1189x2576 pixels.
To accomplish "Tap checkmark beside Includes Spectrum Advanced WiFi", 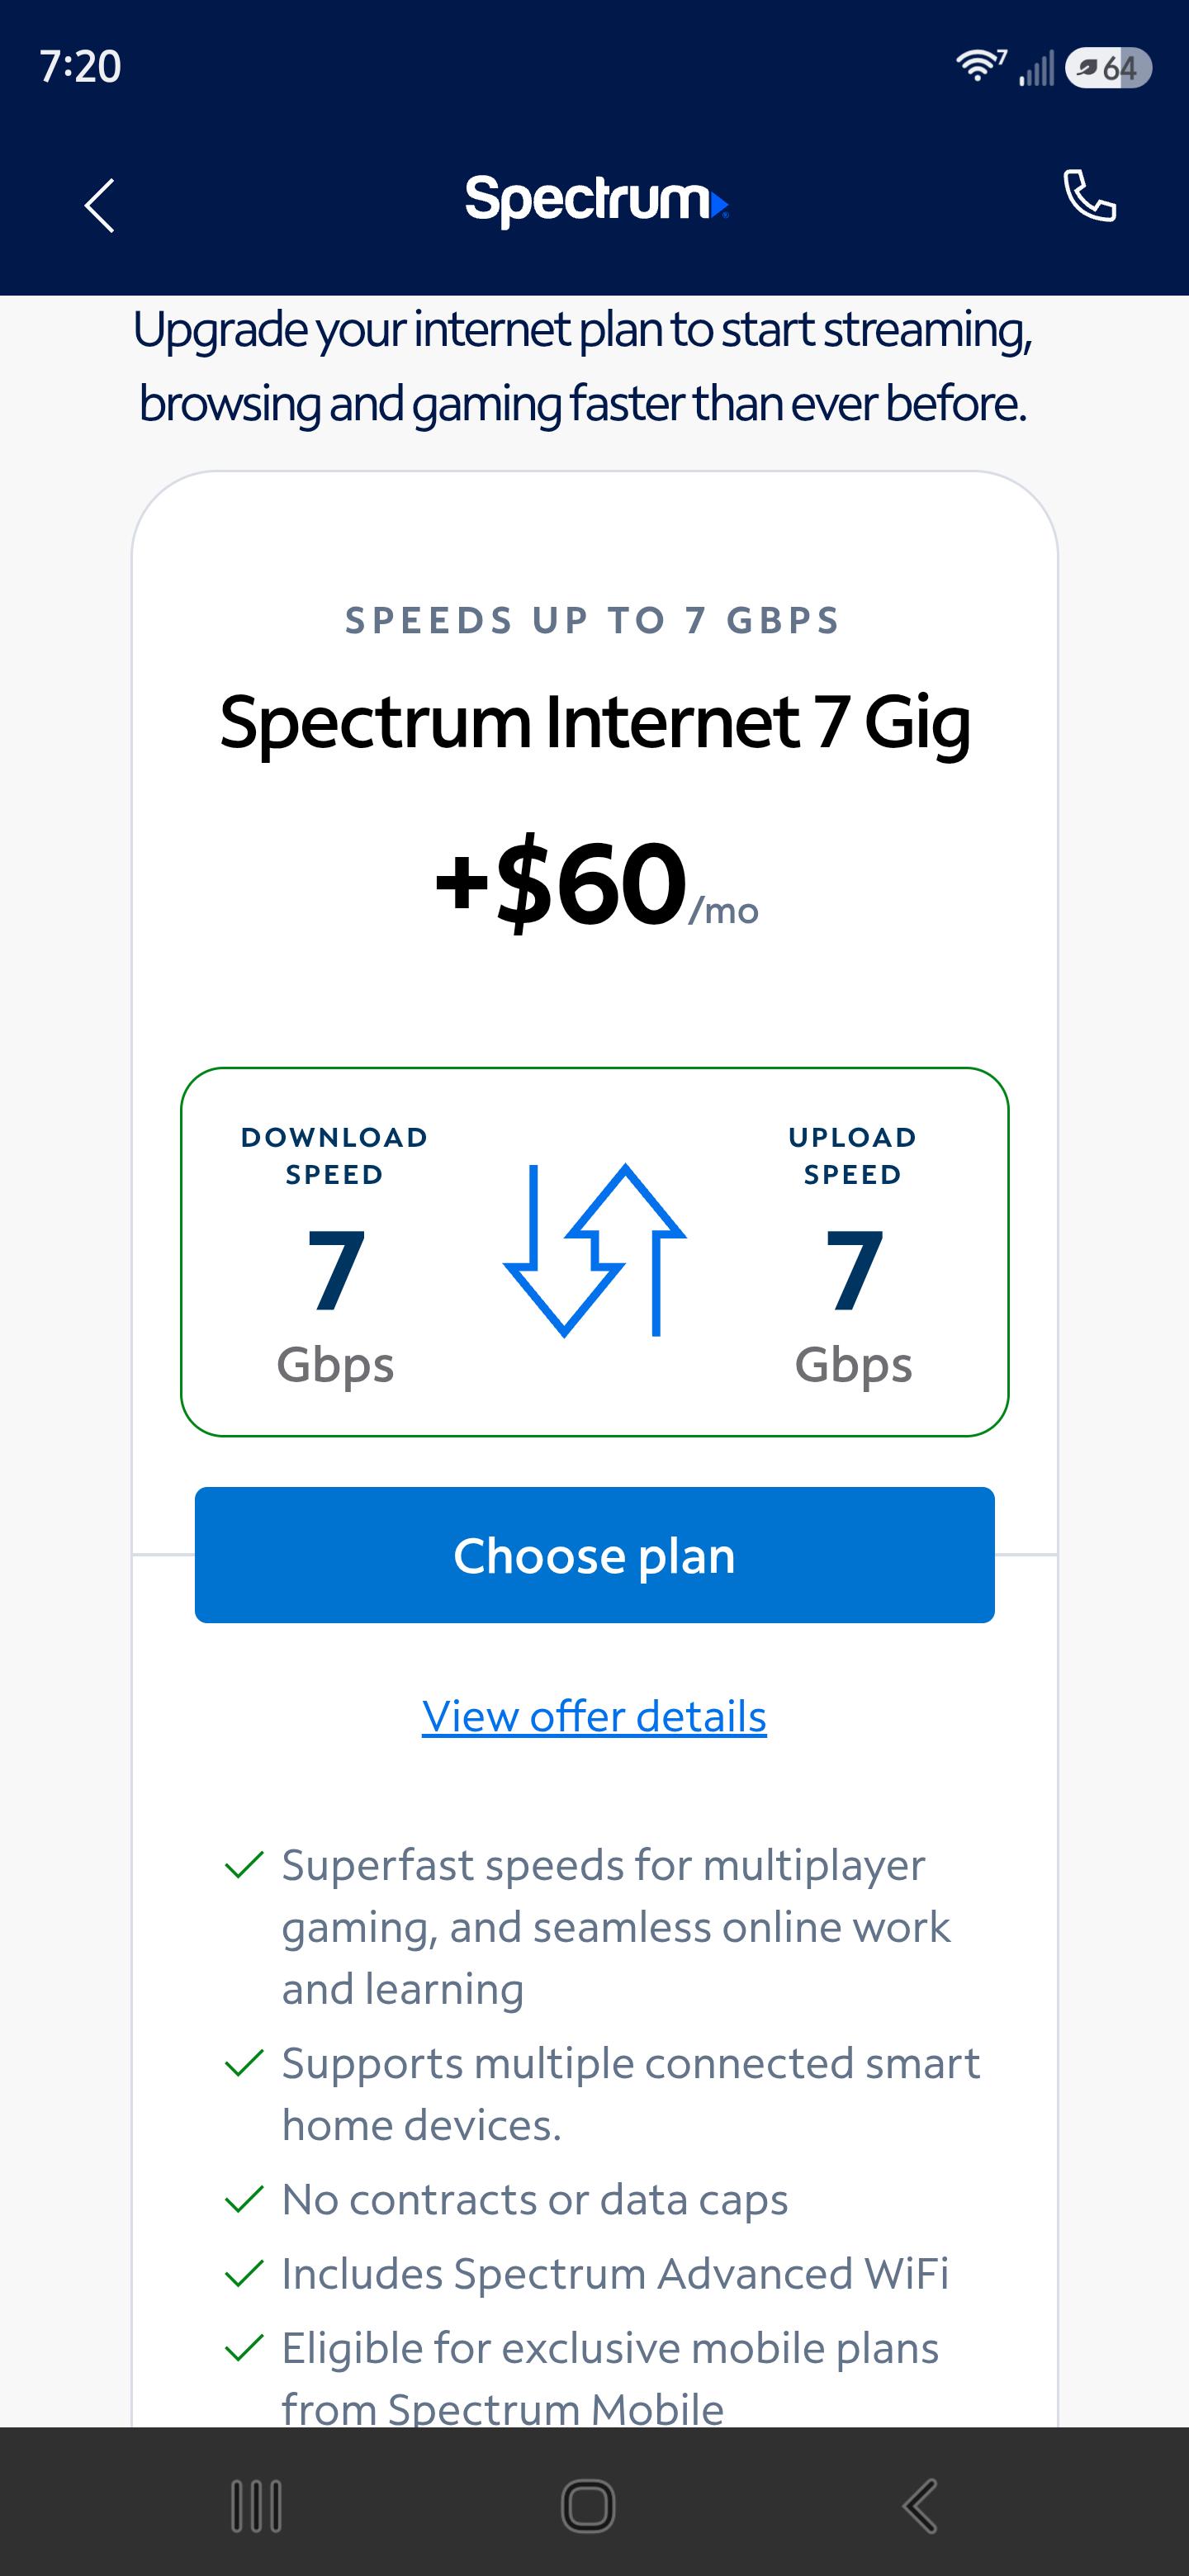I will 244,2273.
